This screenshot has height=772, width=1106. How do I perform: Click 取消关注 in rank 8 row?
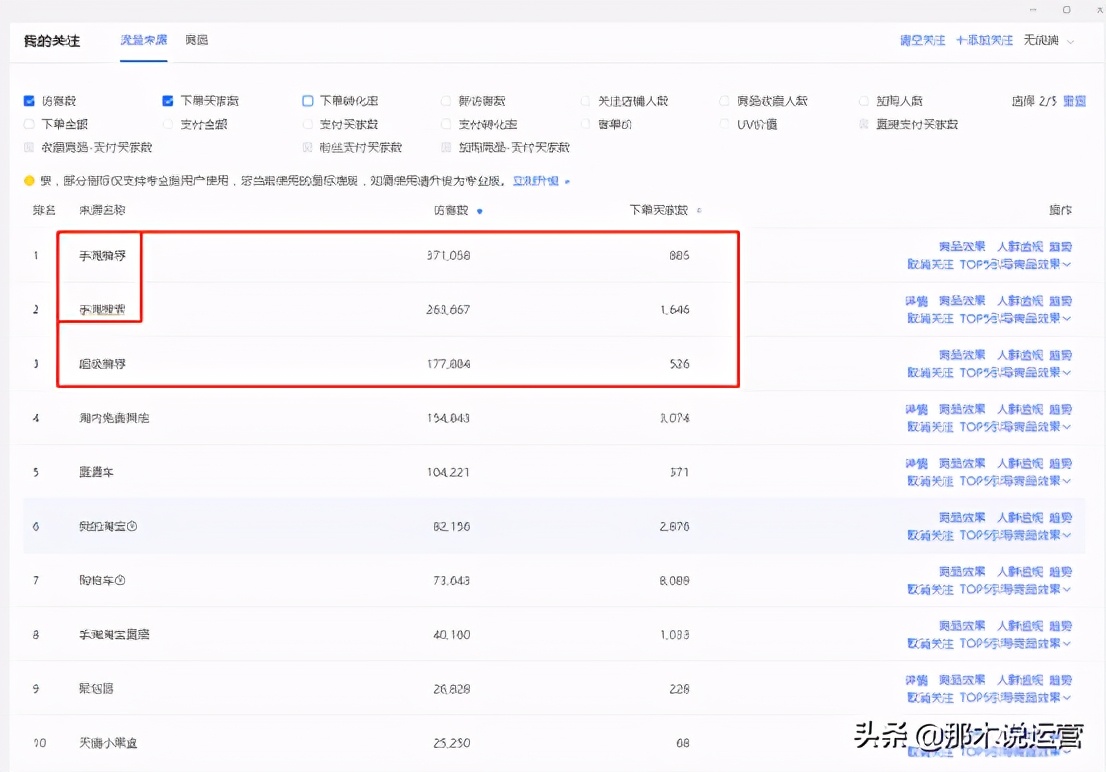coord(930,644)
